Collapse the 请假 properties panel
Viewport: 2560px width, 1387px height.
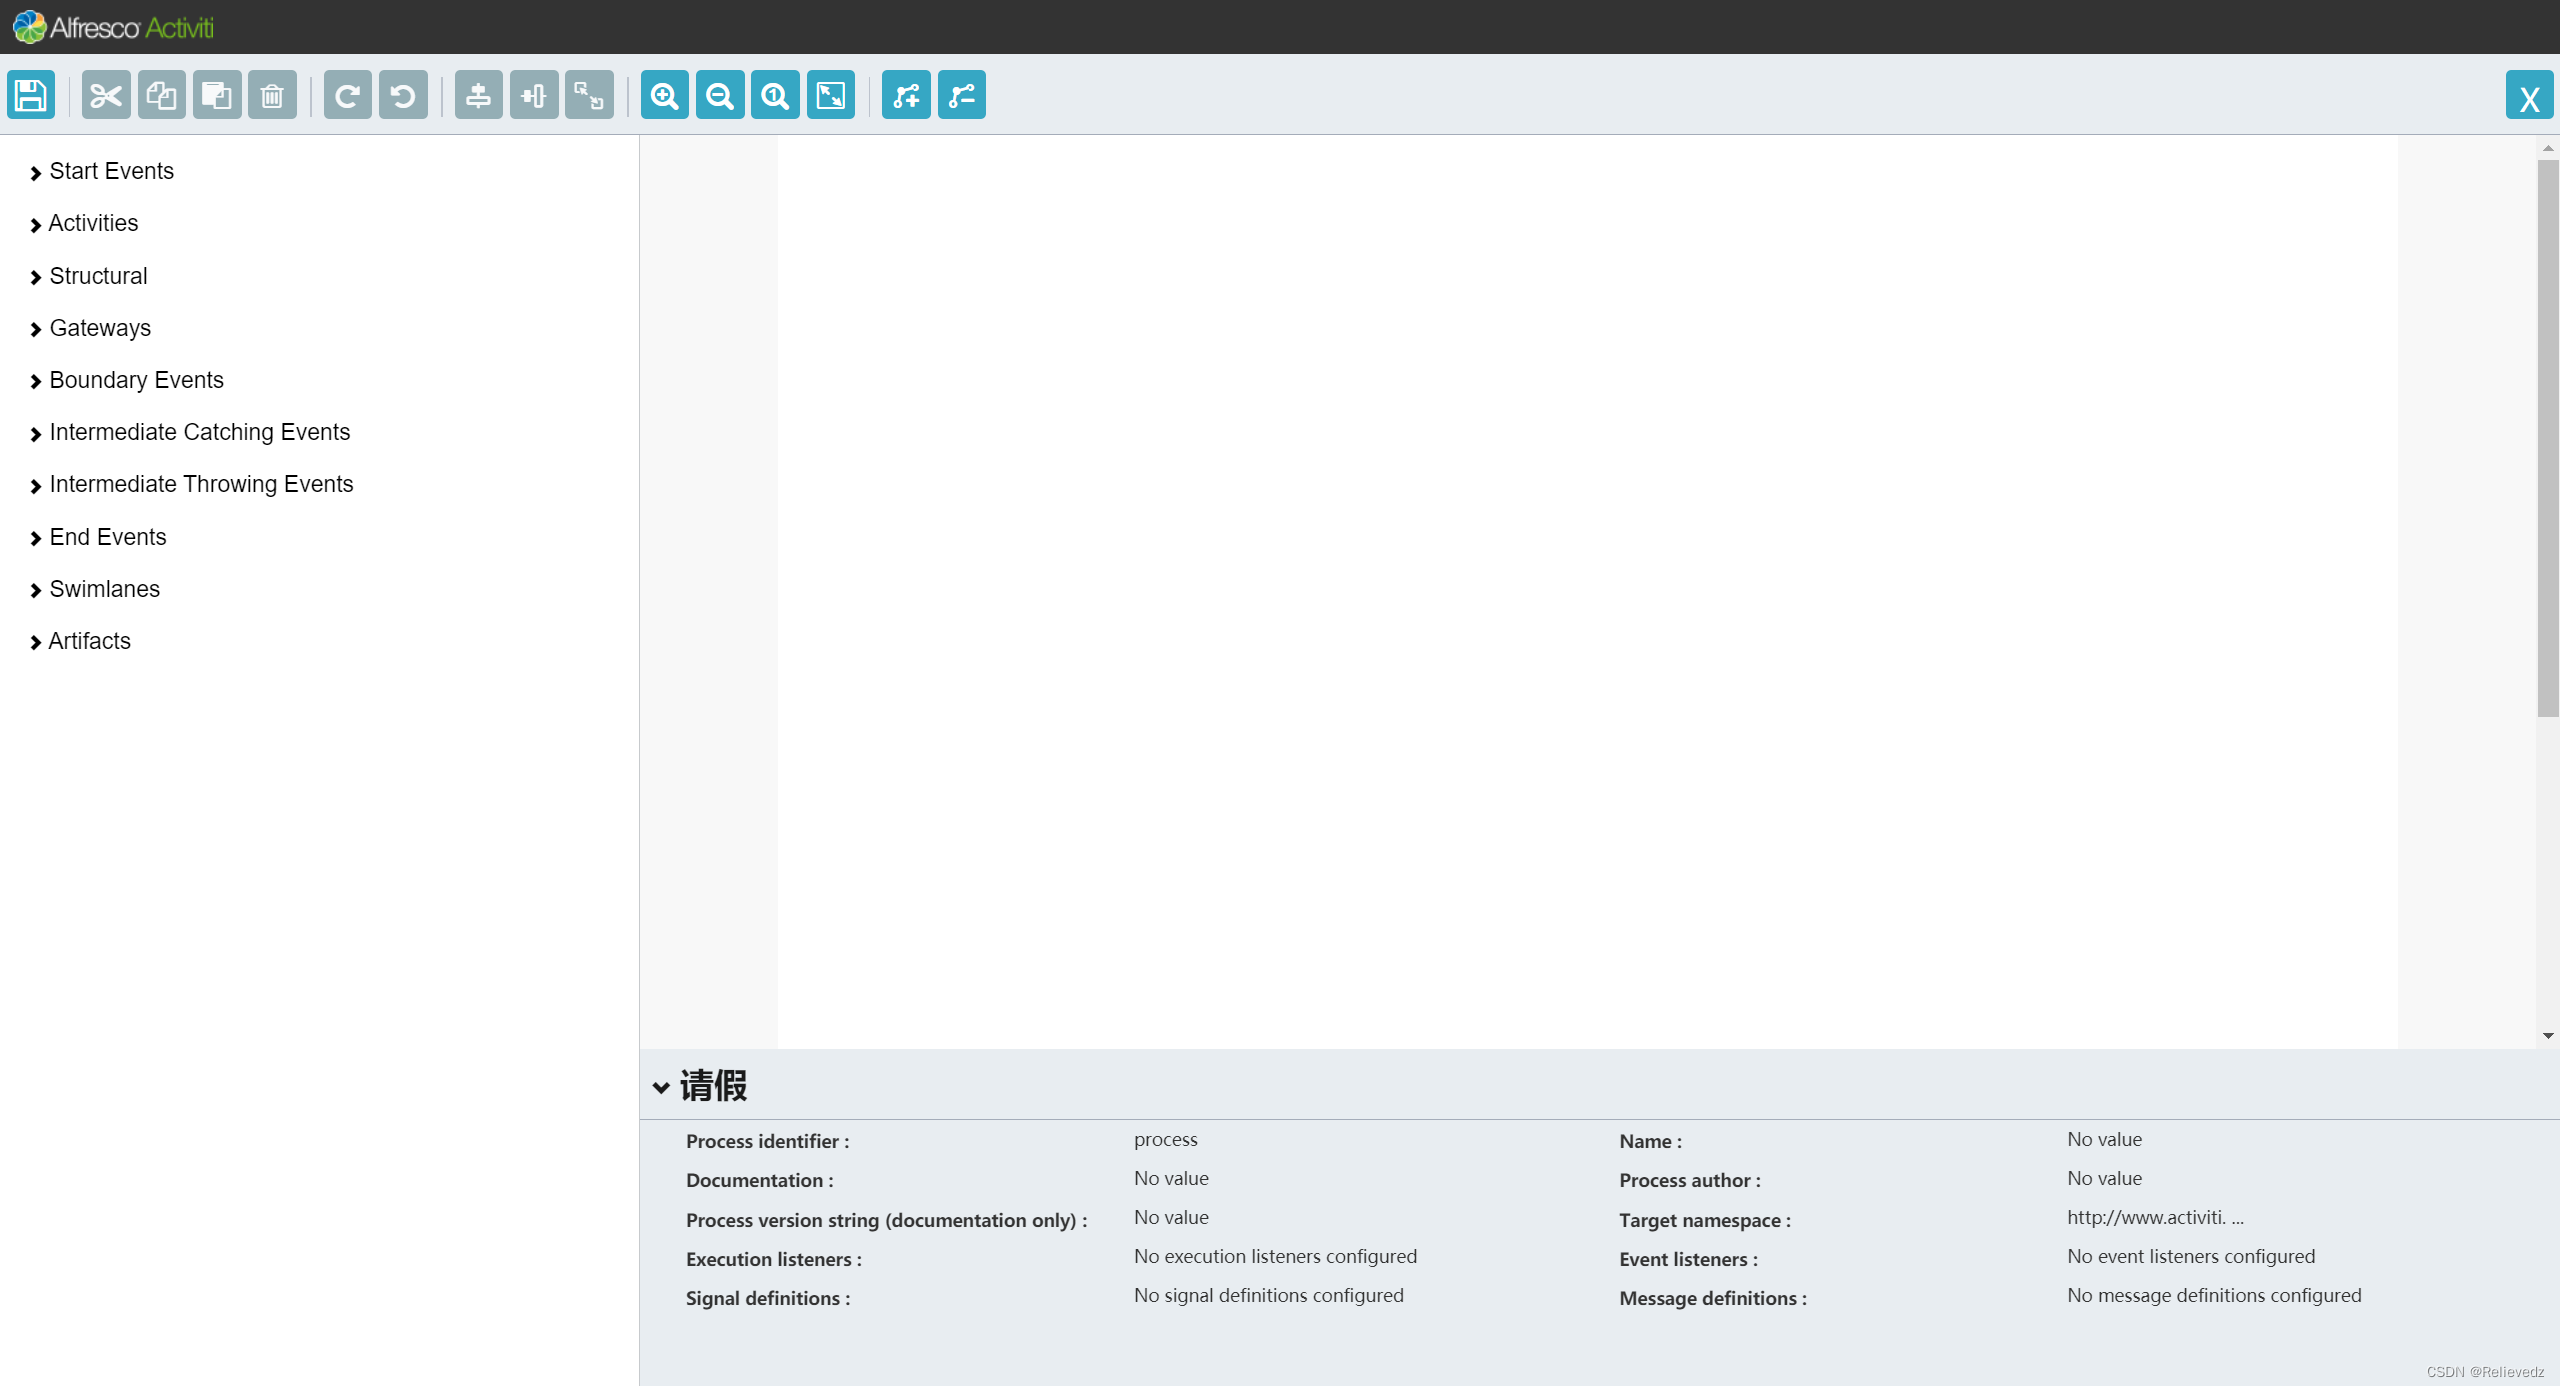661,1087
